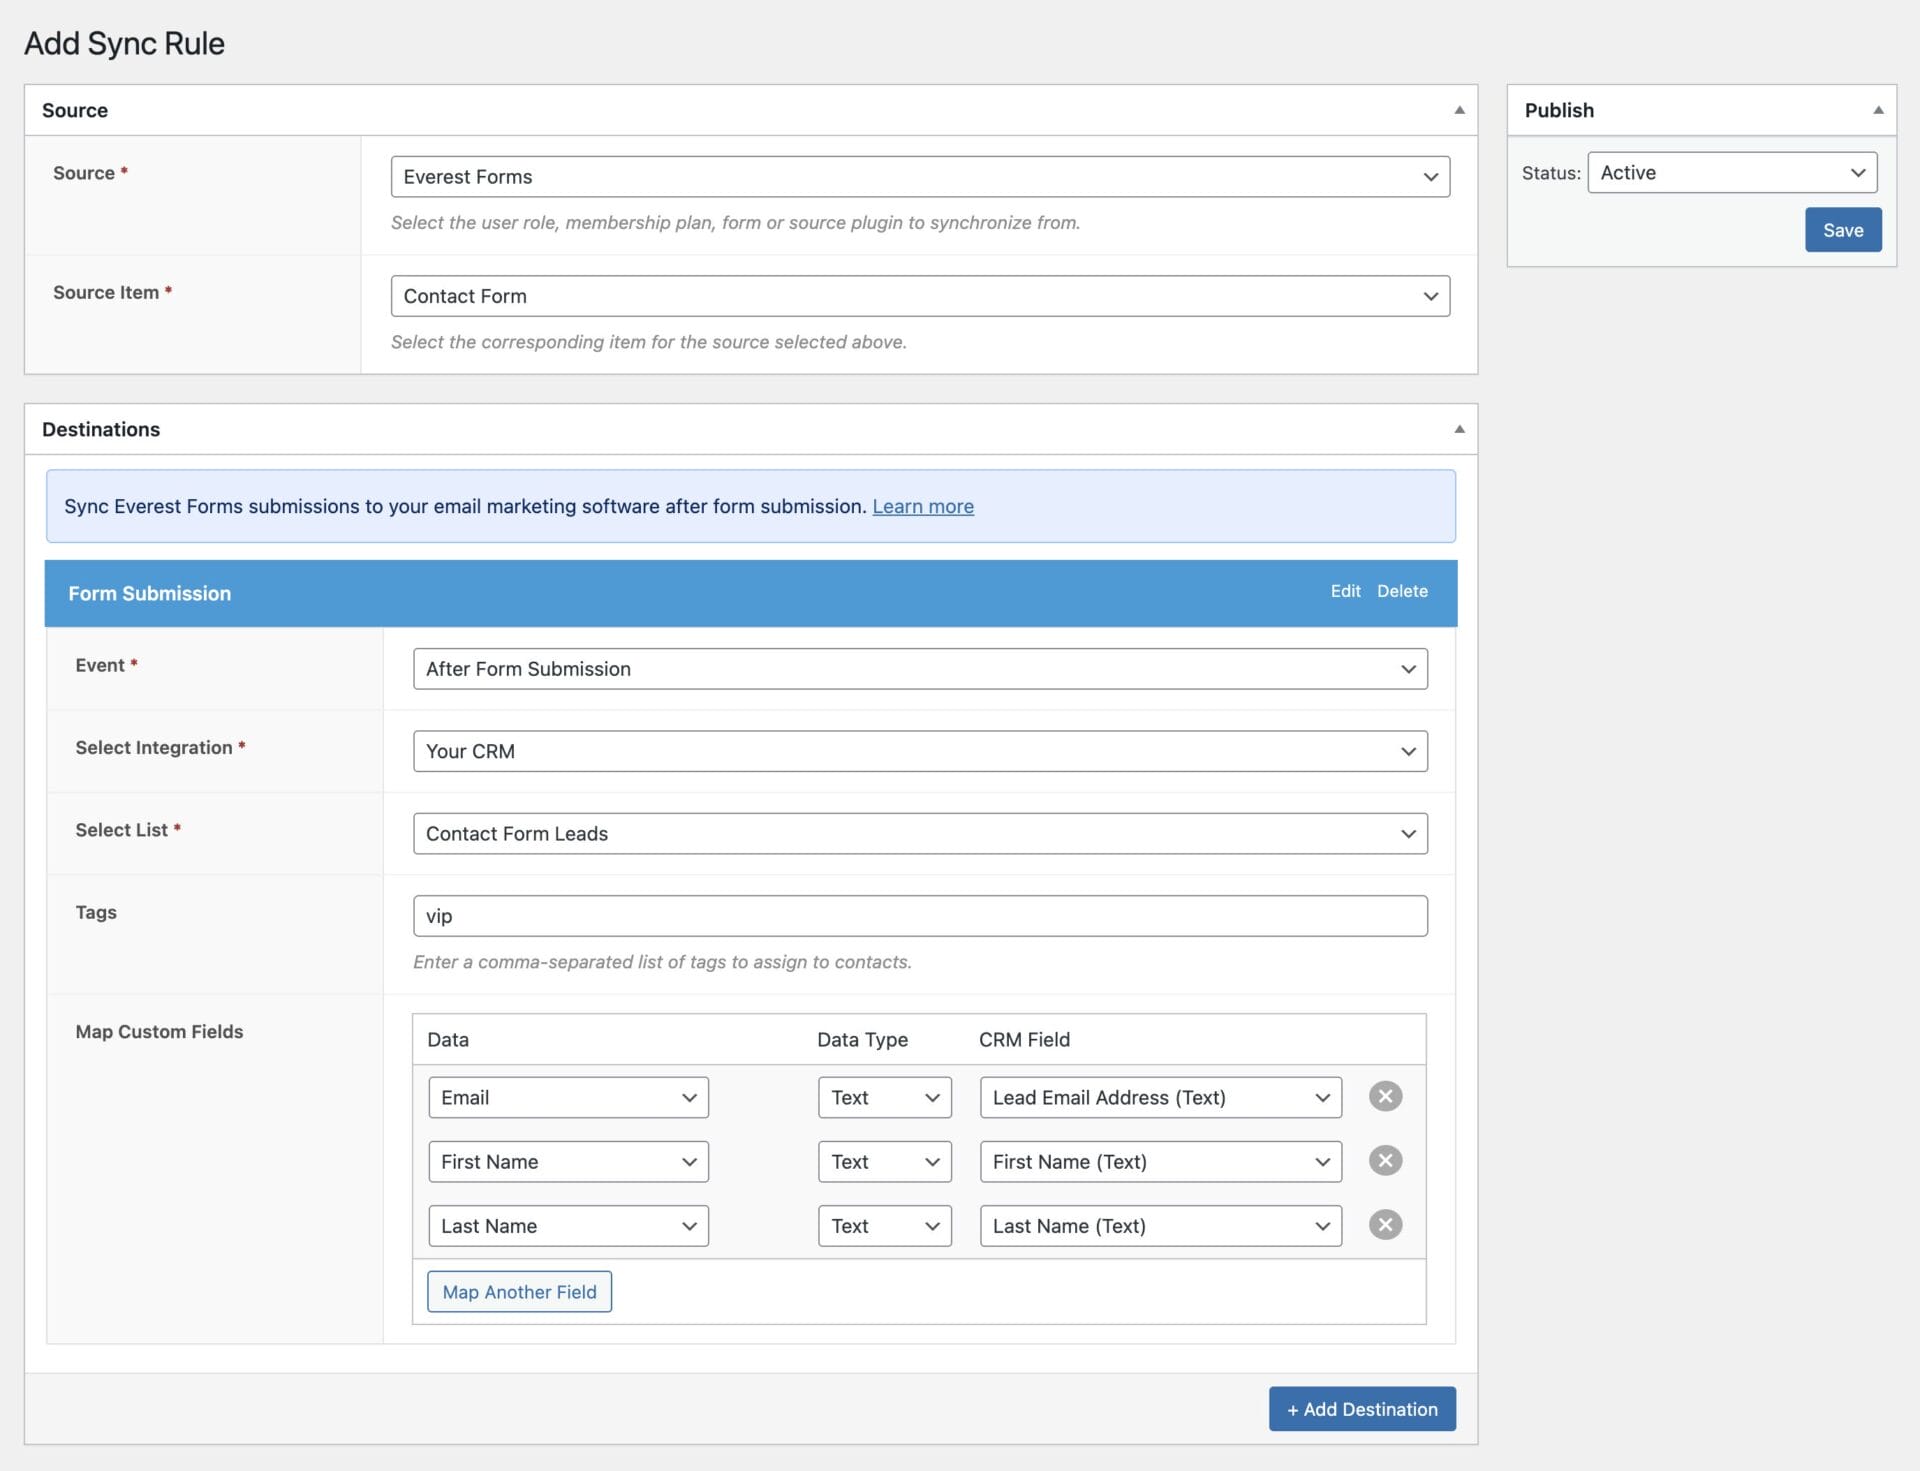The width and height of the screenshot is (1920, 1471).
Task: Remove the First Name mapping row
Action: pyautogui.click(x=1385, y=1161)
